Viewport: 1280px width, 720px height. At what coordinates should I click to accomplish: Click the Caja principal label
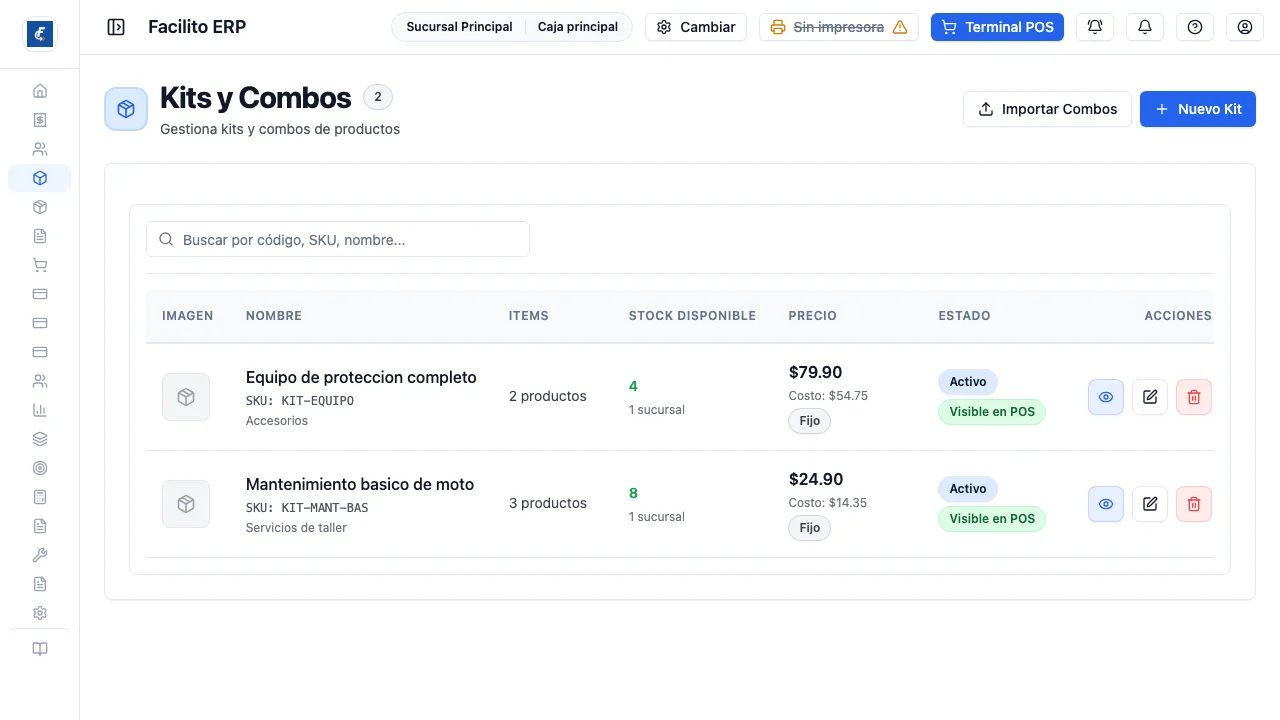point(578,27)
